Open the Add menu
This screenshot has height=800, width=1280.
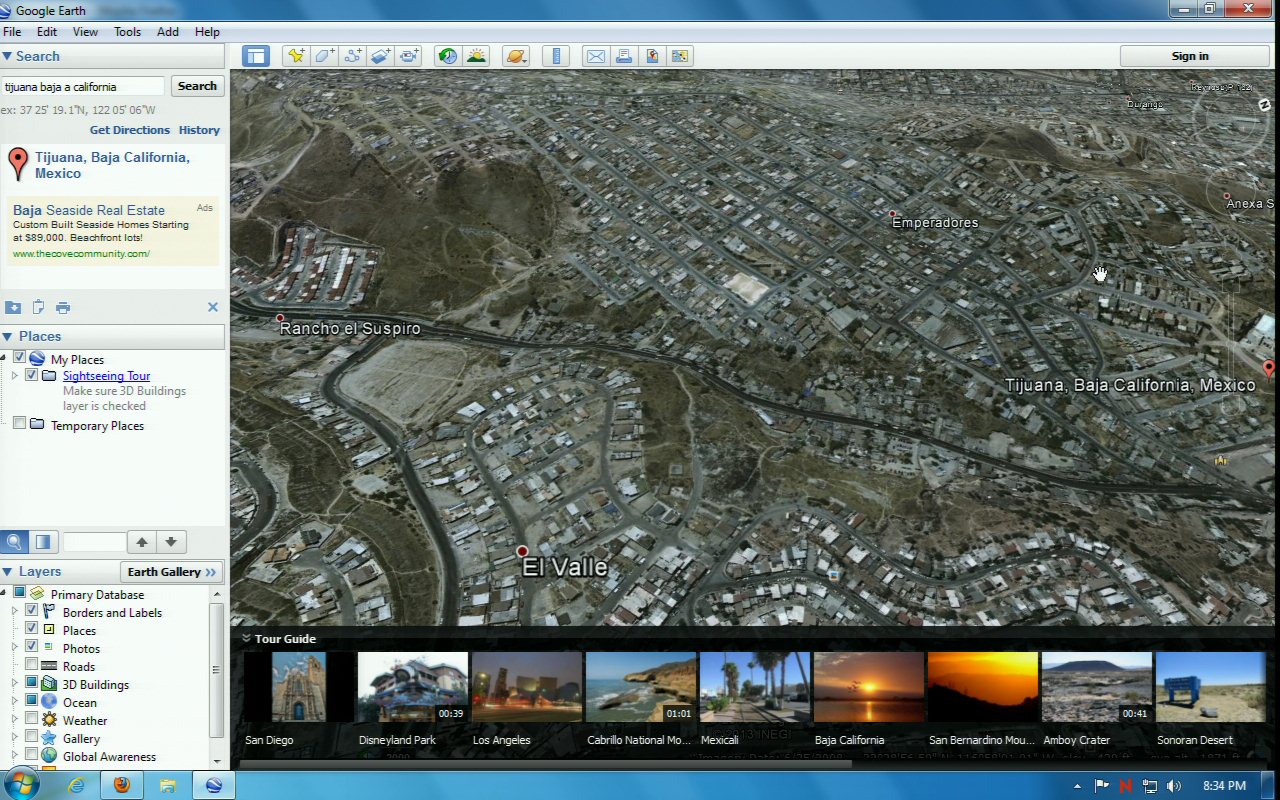coord(168,32)
